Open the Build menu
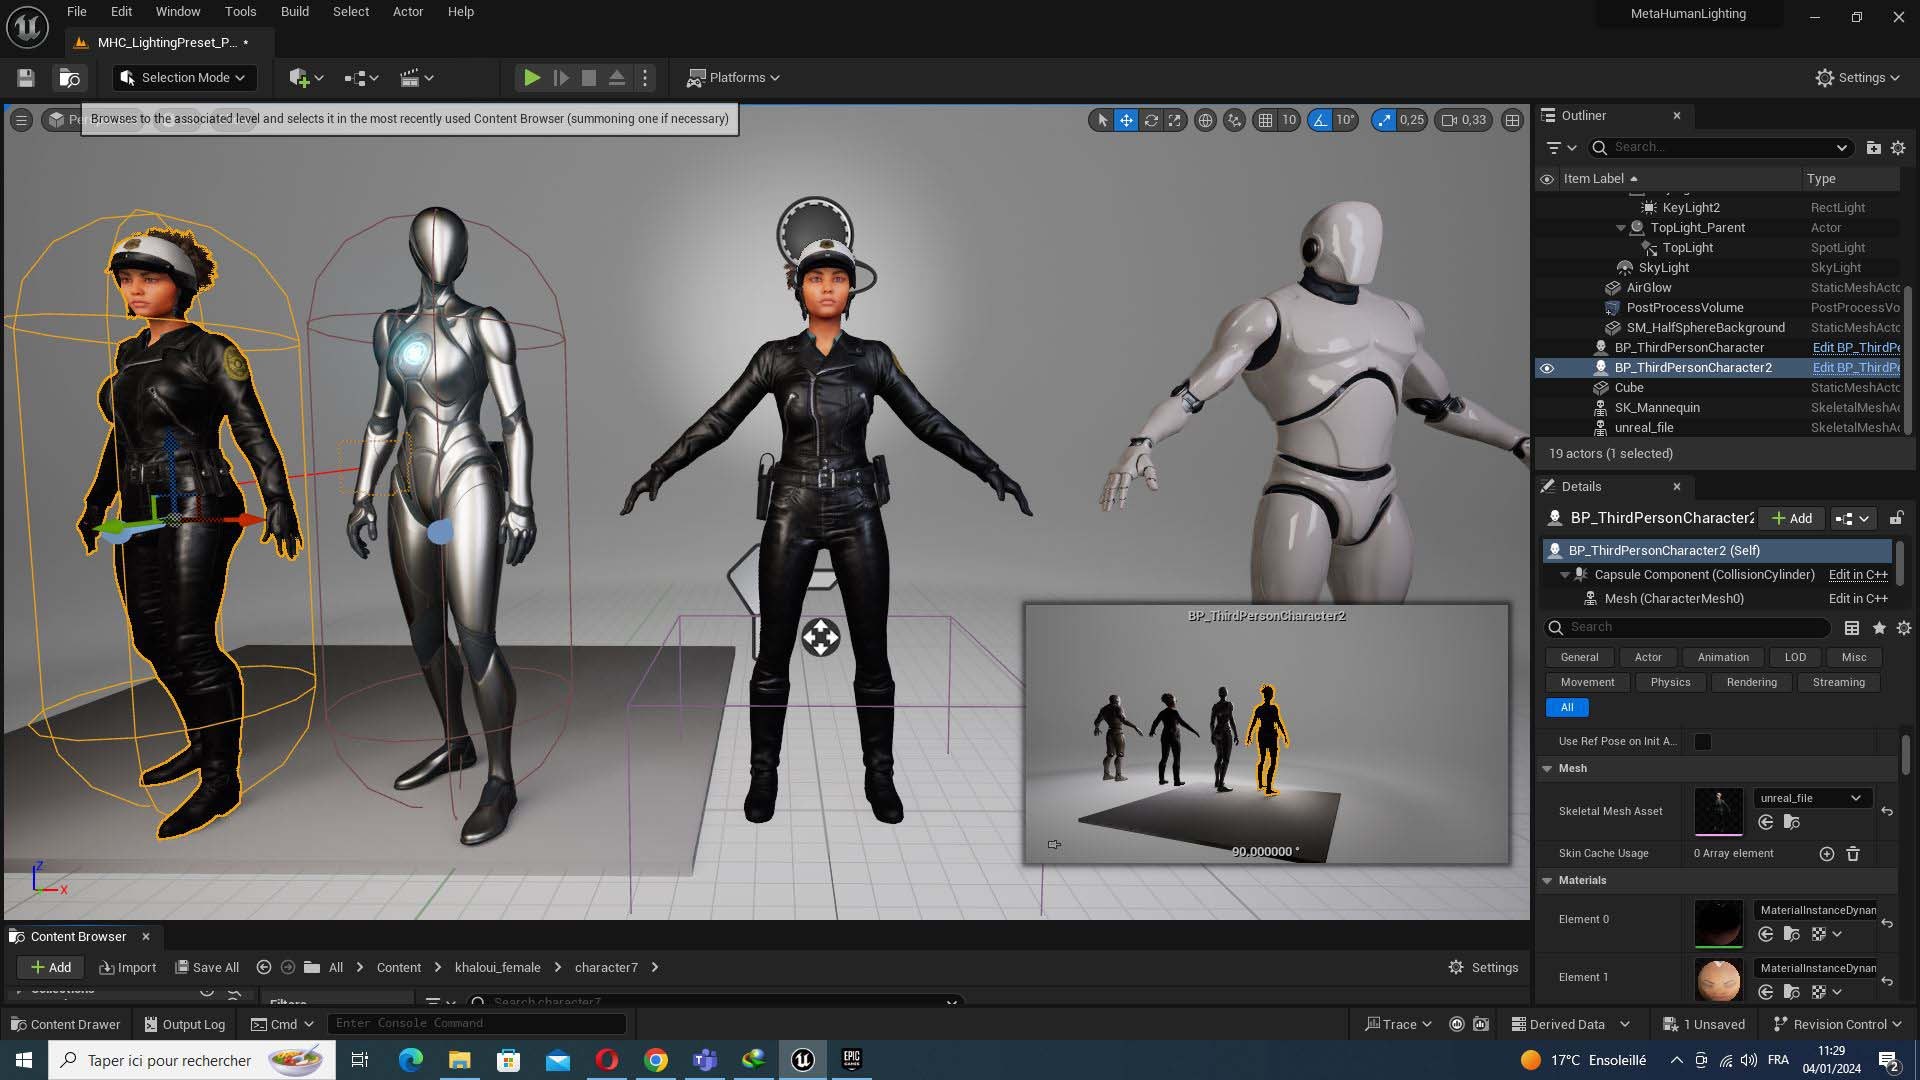 pos(295,12)
